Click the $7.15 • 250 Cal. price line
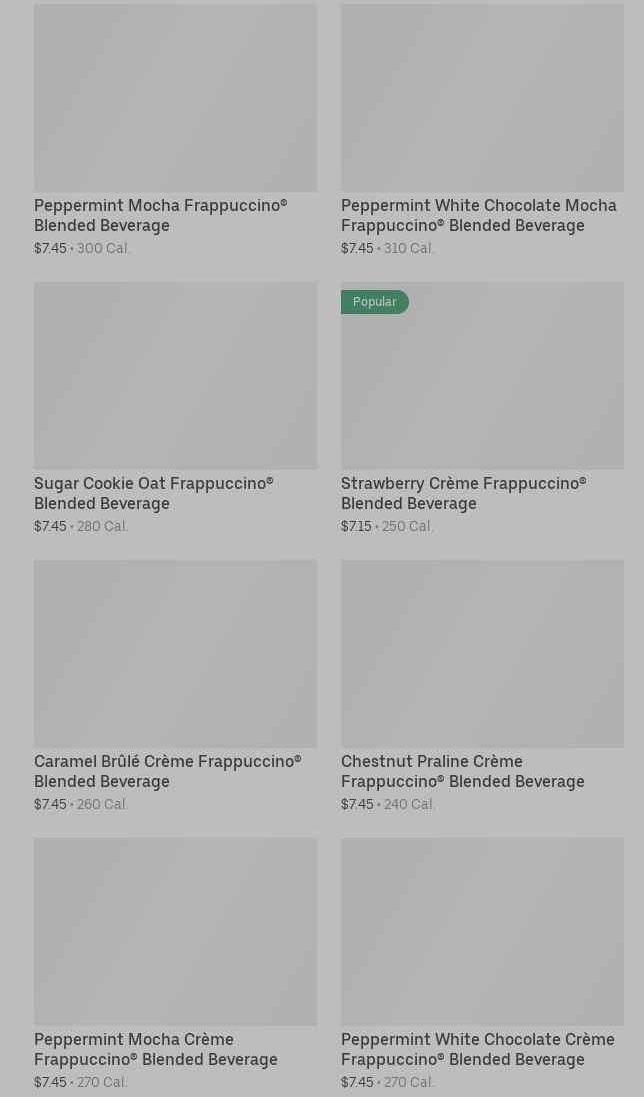644x1097 pixels. coord(387,526)
